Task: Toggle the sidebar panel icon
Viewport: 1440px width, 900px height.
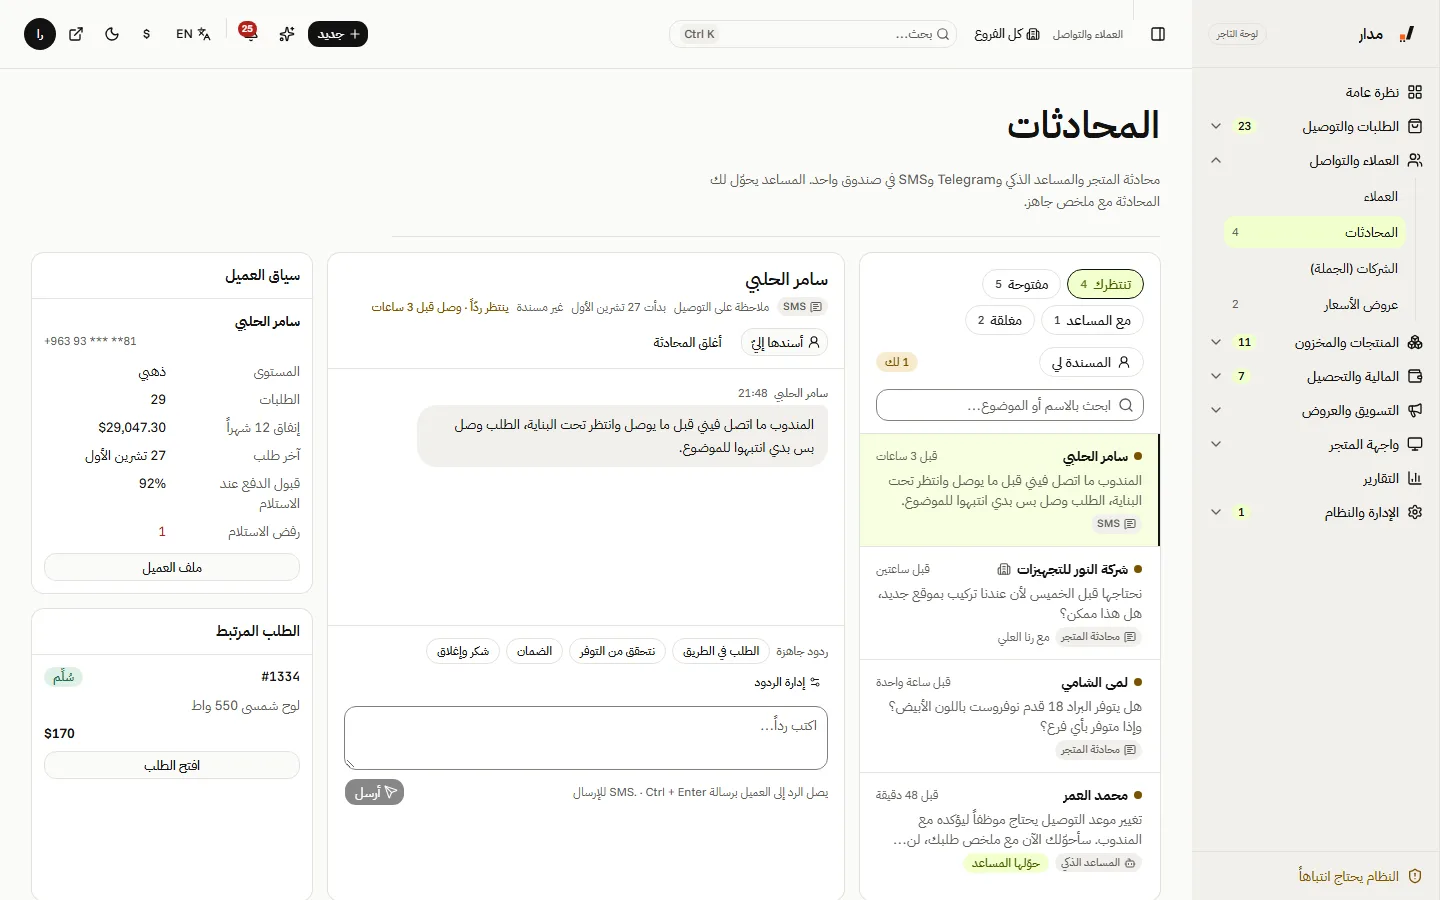Action: pos(1158,34)
